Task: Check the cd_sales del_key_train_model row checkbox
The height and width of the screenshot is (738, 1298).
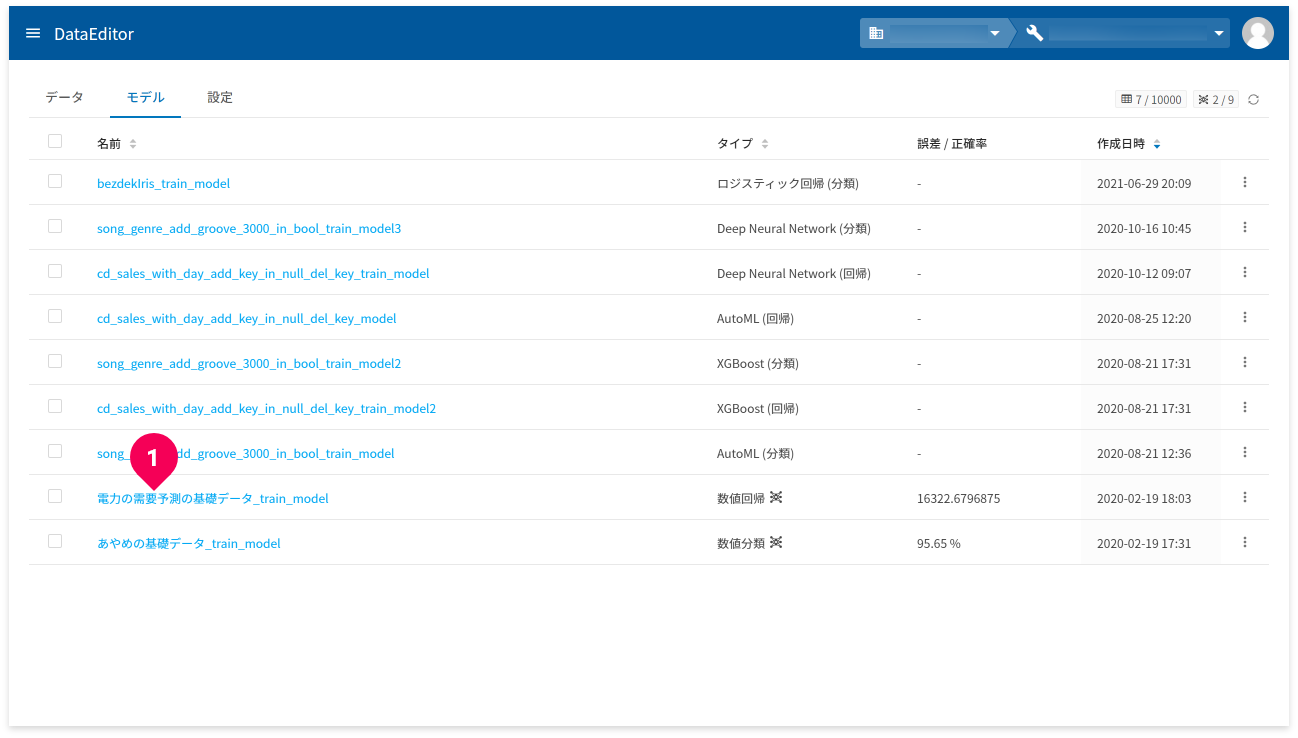Action: tap(55, 271)
